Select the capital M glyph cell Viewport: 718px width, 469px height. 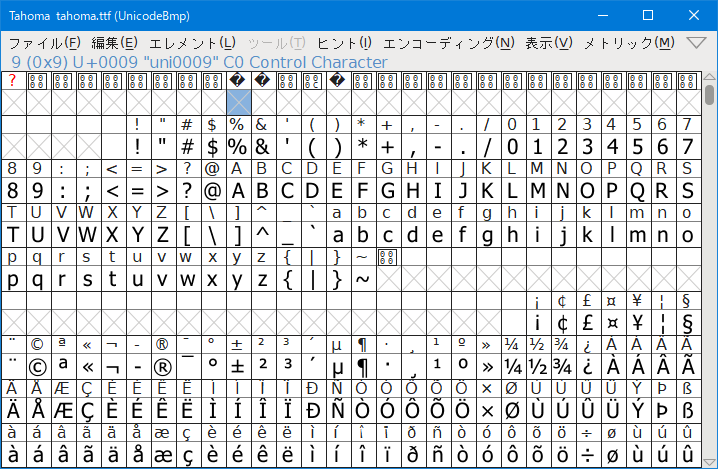tap(537, 191)
